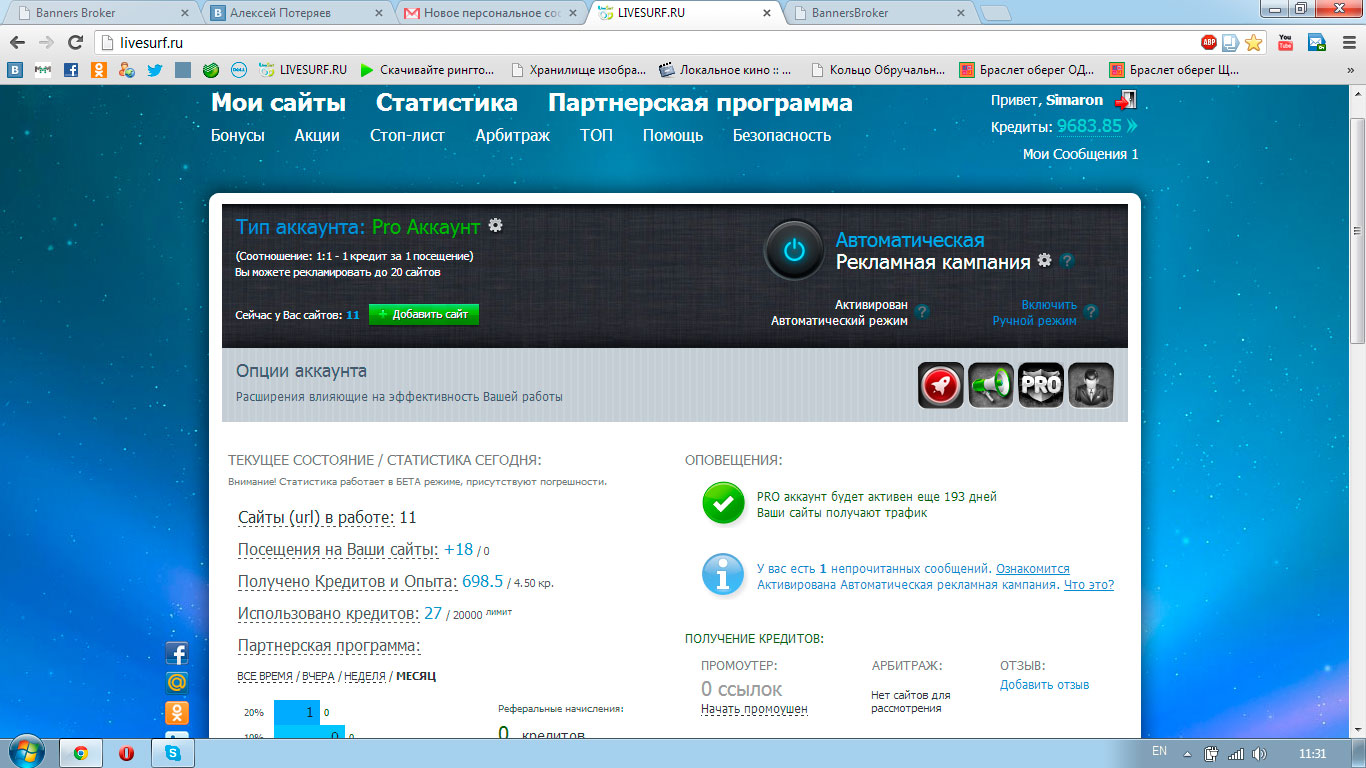The width and height of the screenshot is (1366, 768).
Task: Open the Арбитраж page
Action: coord(512,136)
